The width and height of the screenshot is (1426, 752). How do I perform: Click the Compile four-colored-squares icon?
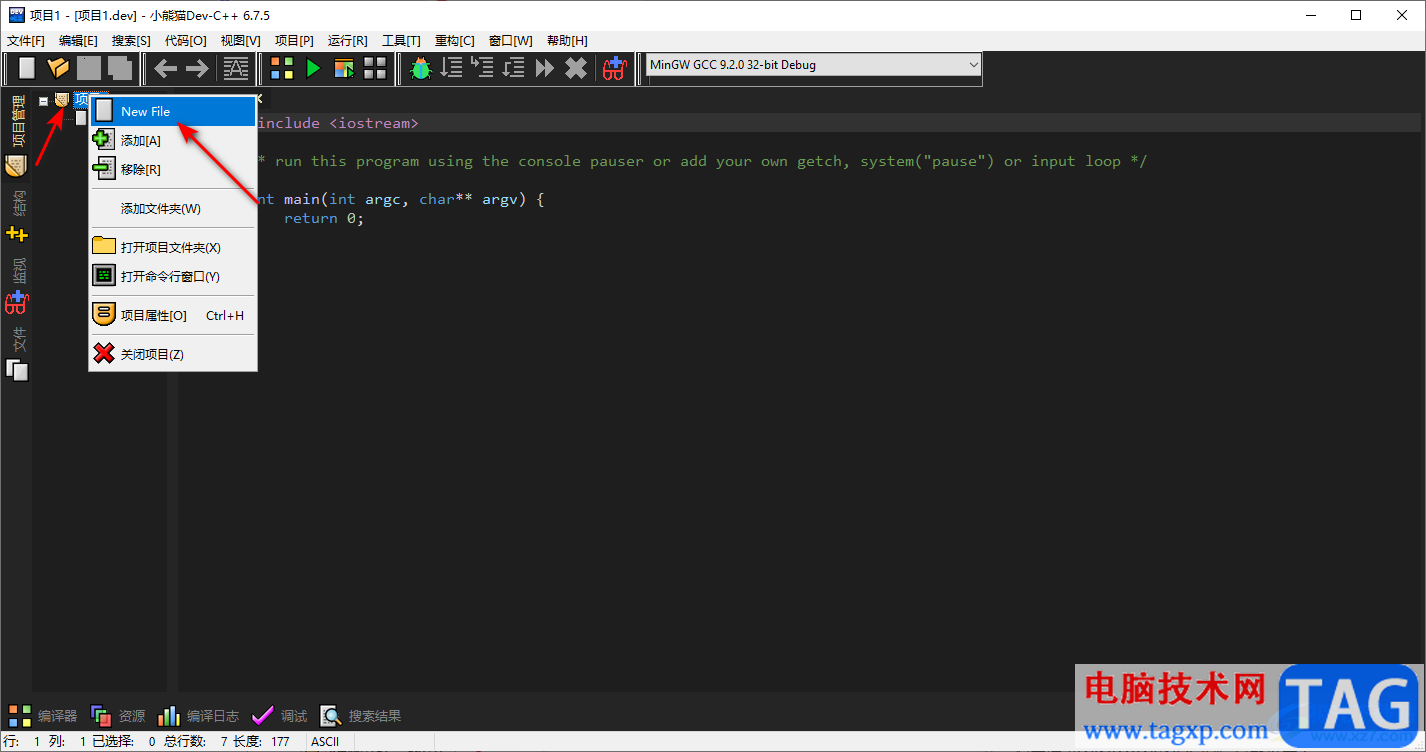click(282, 68)
